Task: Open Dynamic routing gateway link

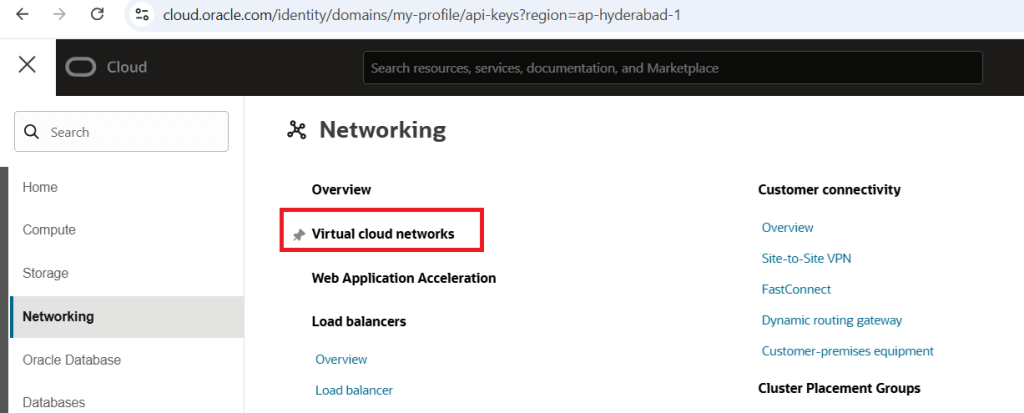Action: [x=831, y=320]
